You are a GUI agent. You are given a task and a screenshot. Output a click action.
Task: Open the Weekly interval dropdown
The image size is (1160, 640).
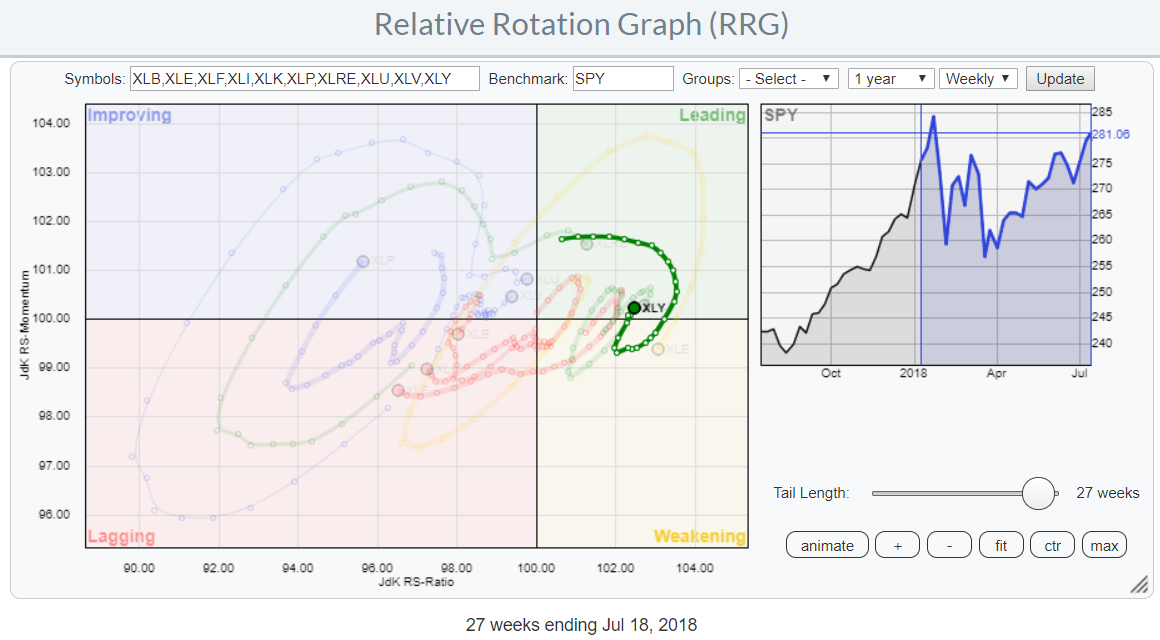979,79
